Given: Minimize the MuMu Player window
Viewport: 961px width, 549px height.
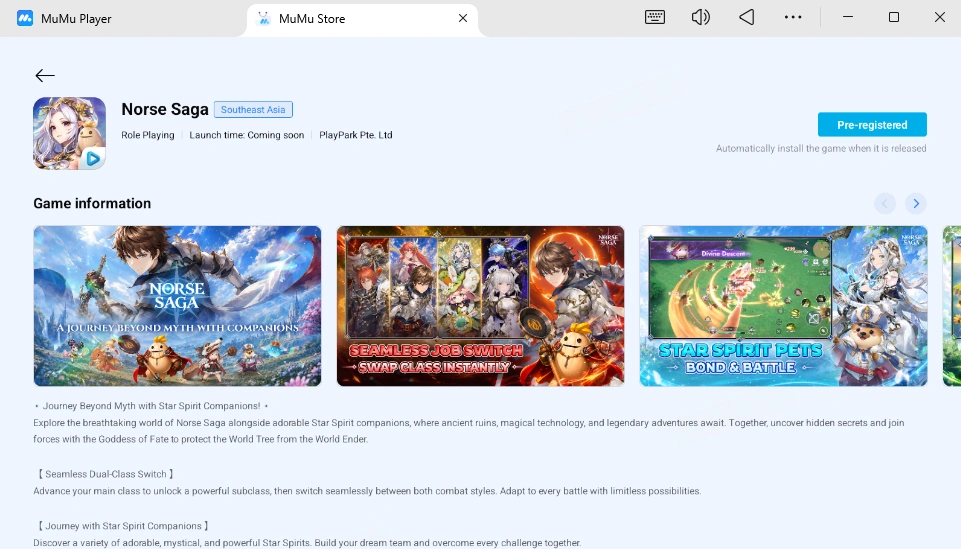Looking at the screenshot, I should pos(848,17).
